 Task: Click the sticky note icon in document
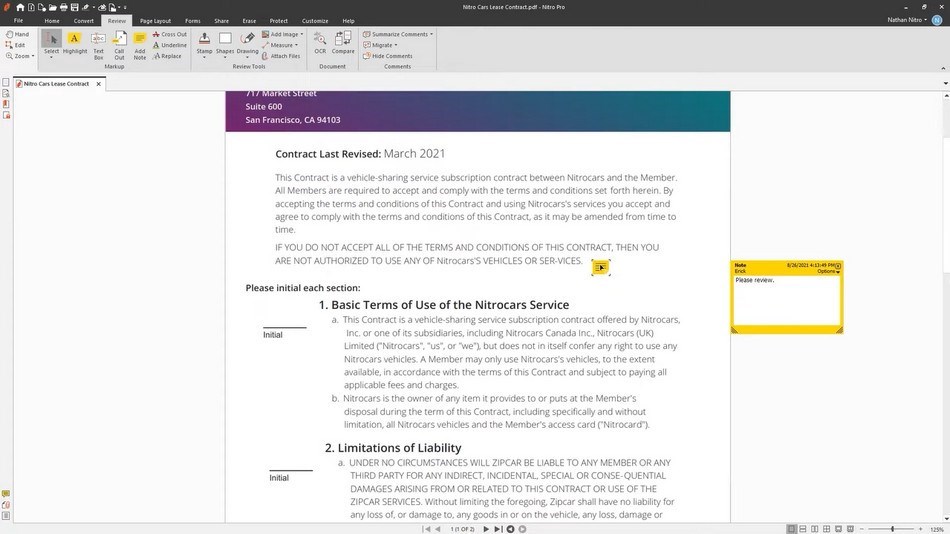coord(600,267)
